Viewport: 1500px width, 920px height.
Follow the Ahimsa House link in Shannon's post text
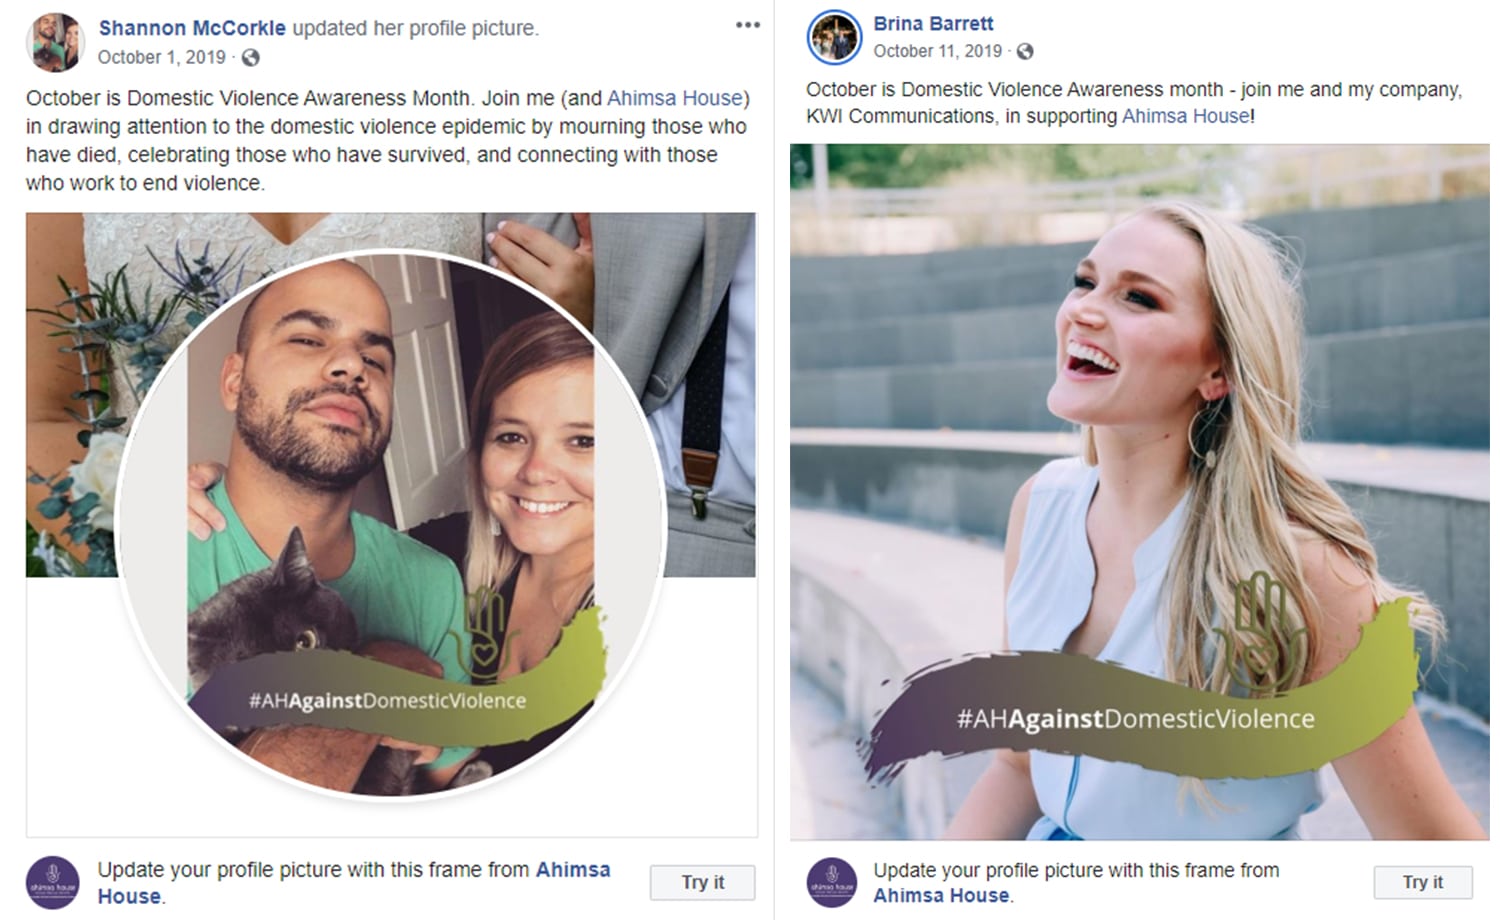tap(675, 98)
